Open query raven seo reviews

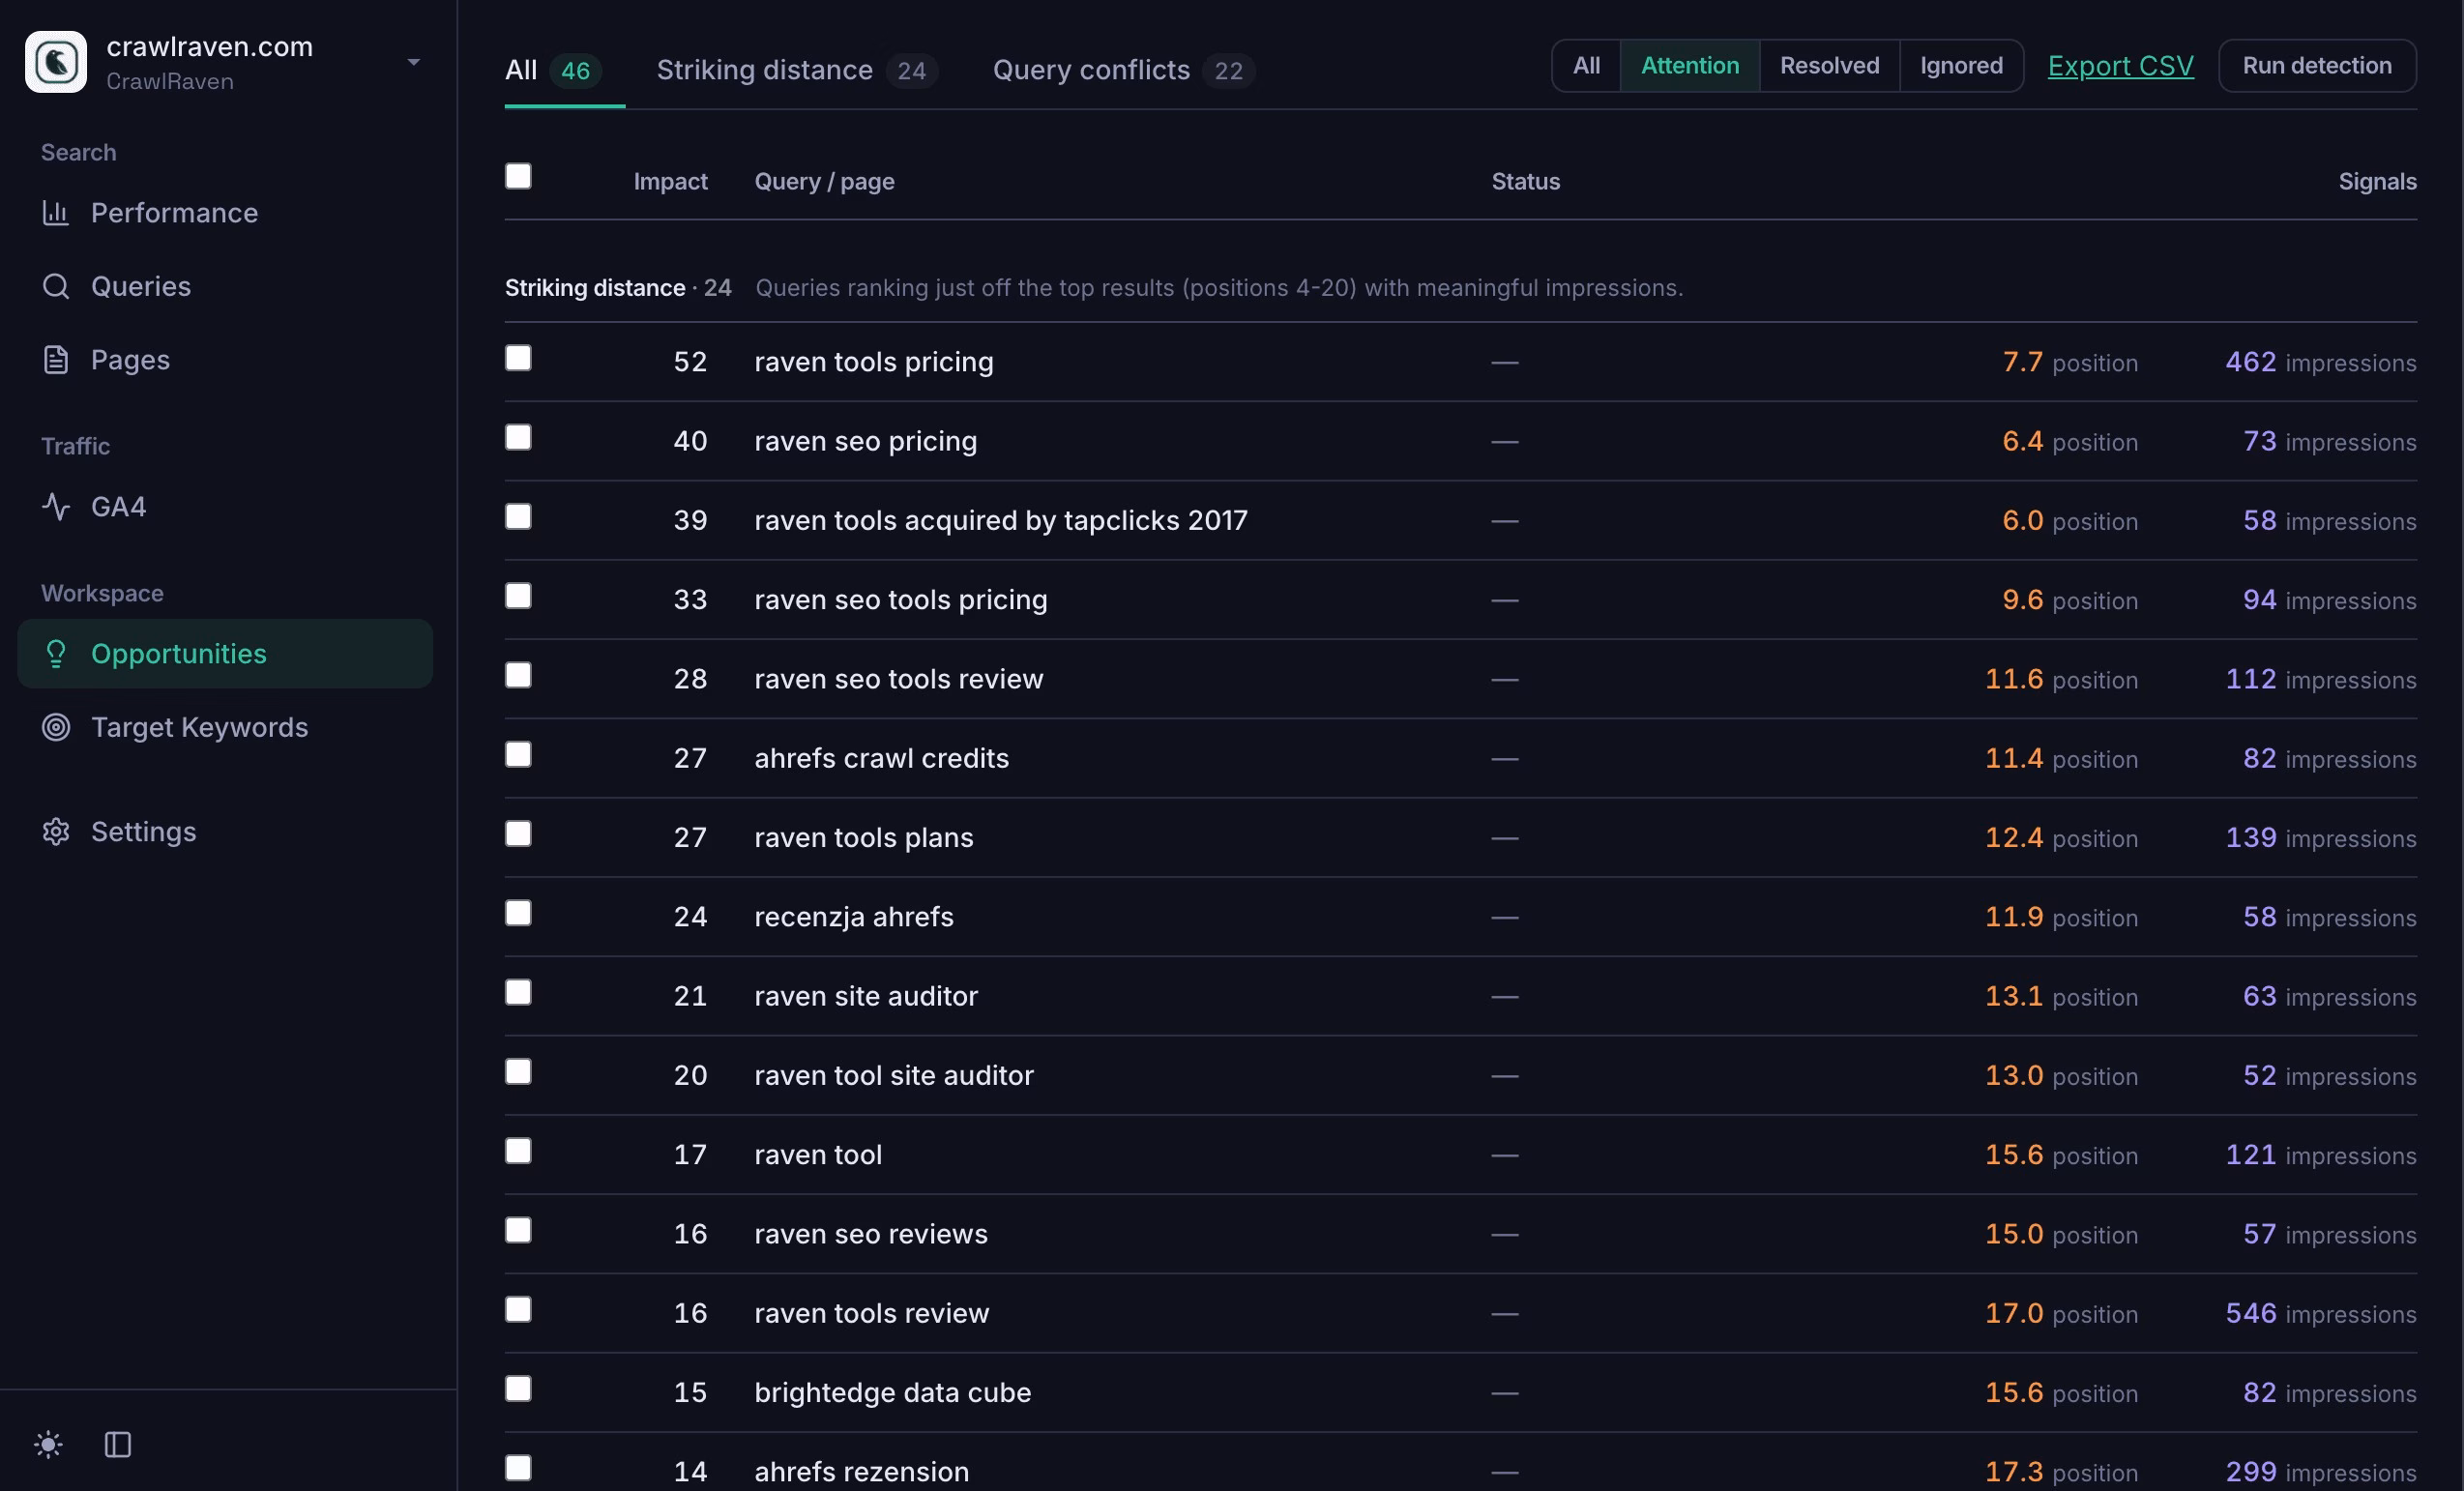pyautogui.click(x=871, y=1234)
